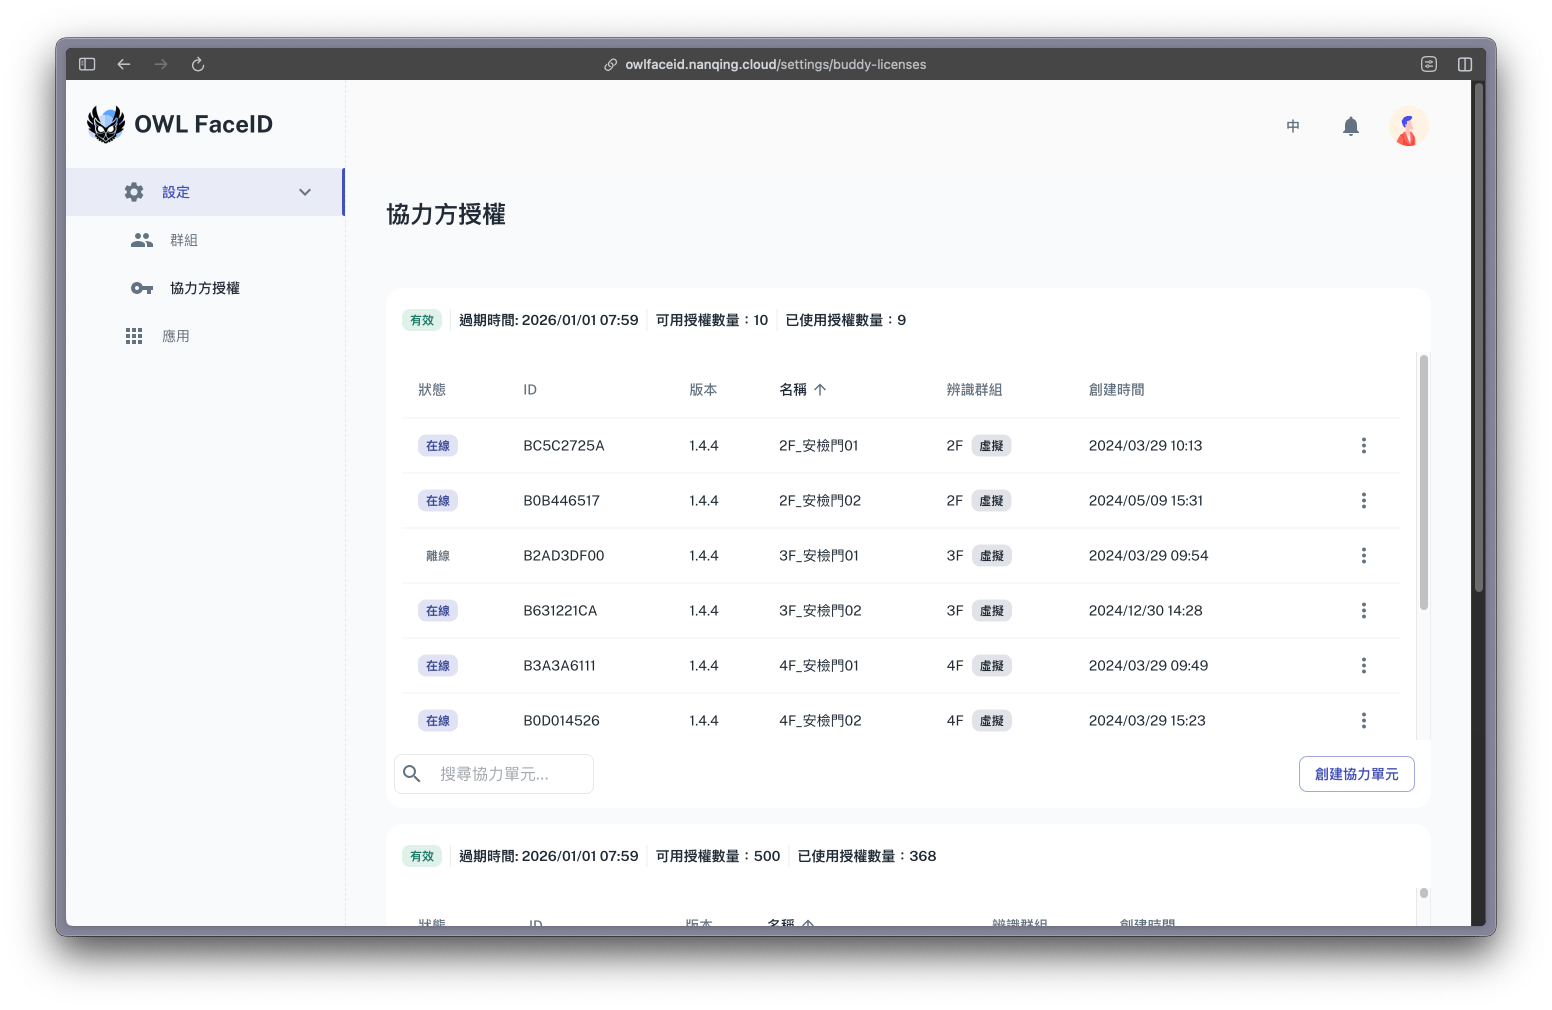Sort table by the 名稱 column arrow

(820, 390)
